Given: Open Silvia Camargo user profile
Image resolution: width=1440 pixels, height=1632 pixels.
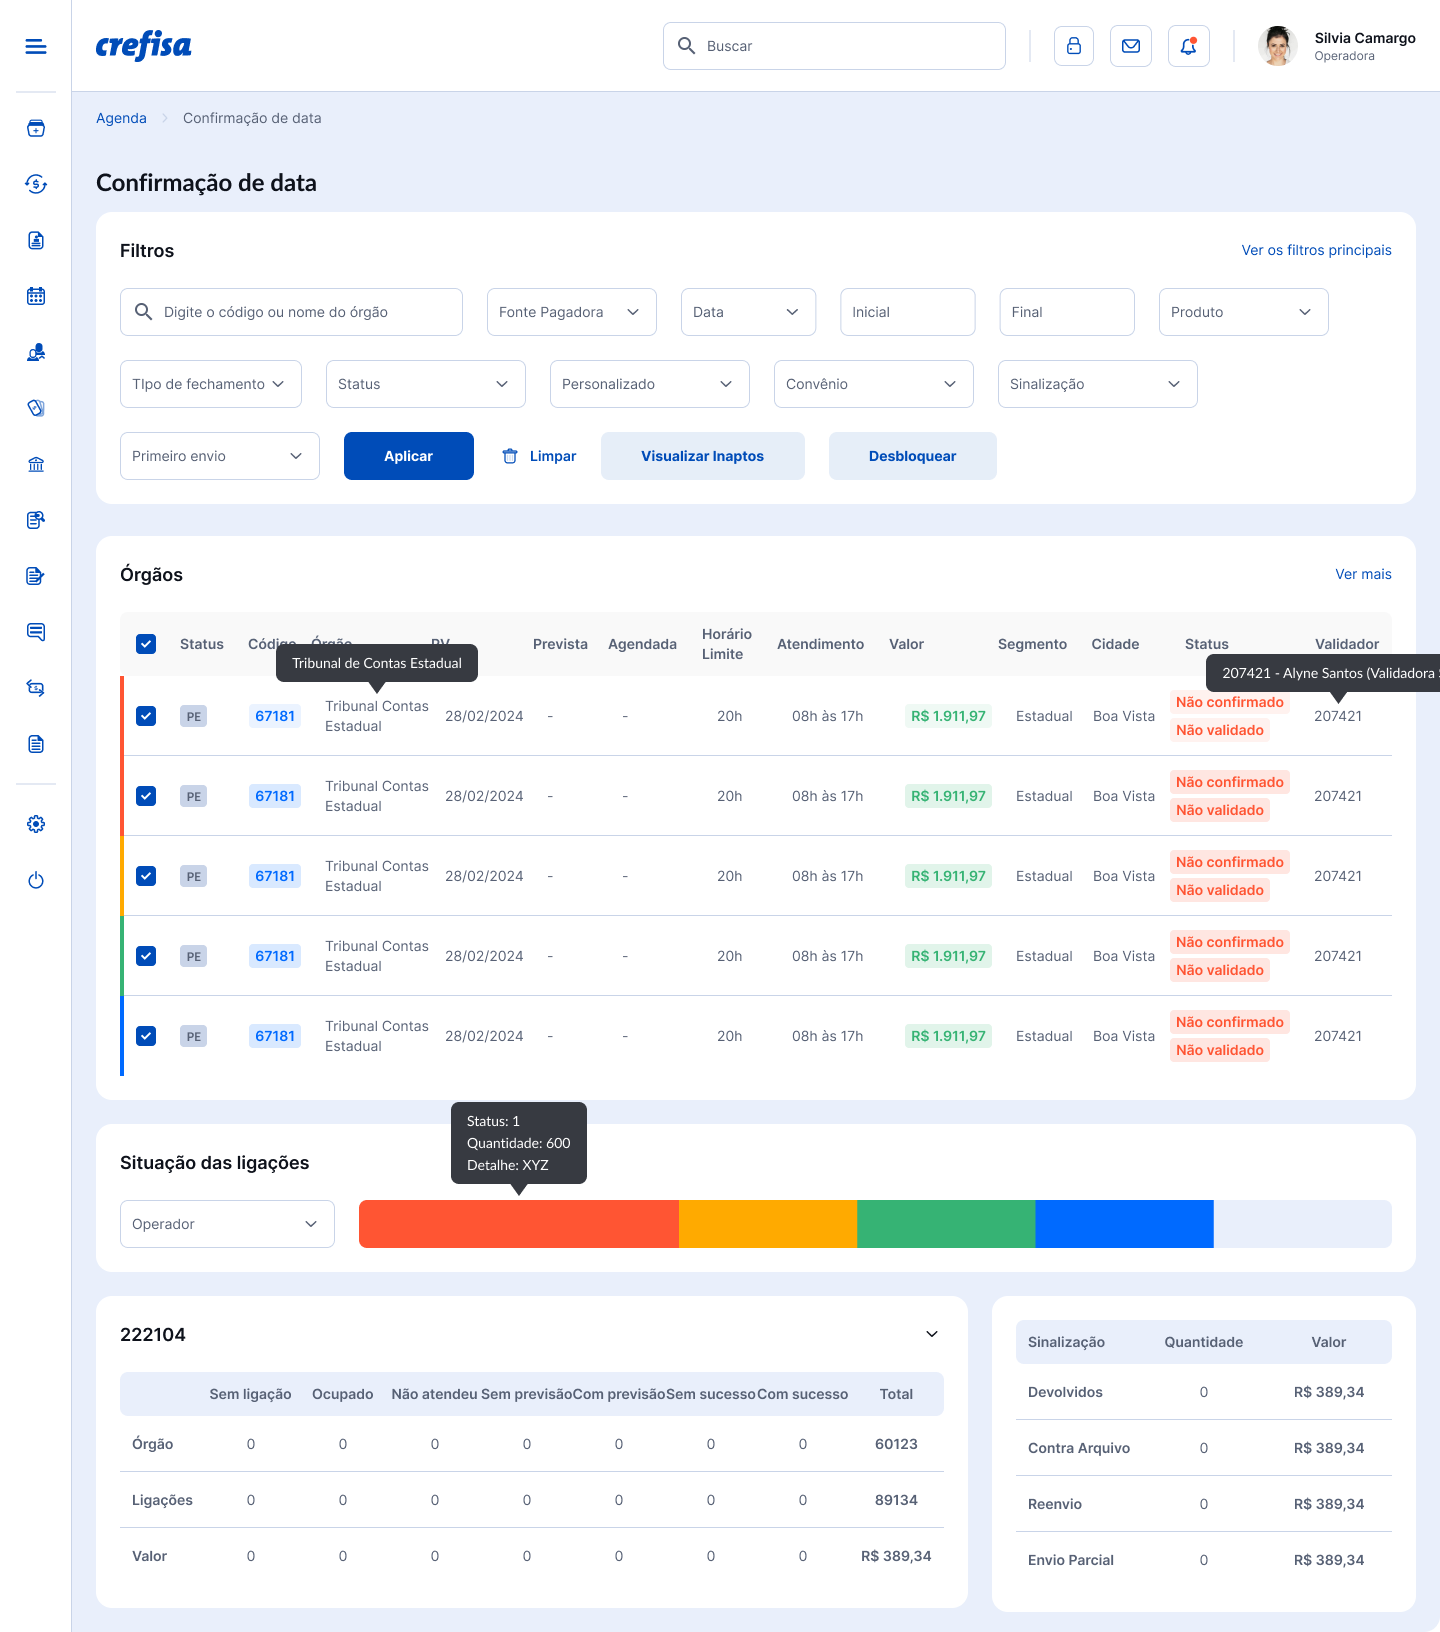Looking at the screenshot, I should tap(1338, 46).
